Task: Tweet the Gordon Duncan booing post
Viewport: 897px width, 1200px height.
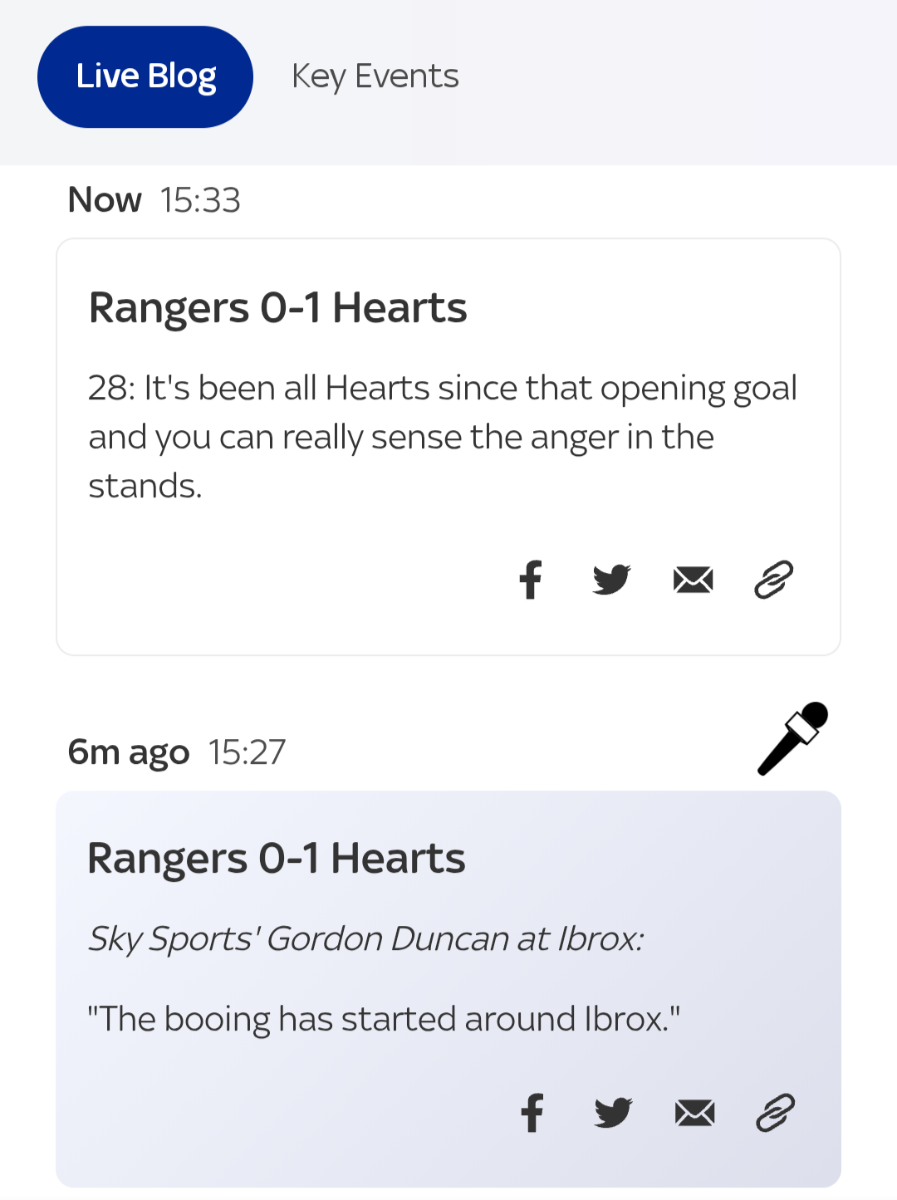Action: pos(612,1113)
